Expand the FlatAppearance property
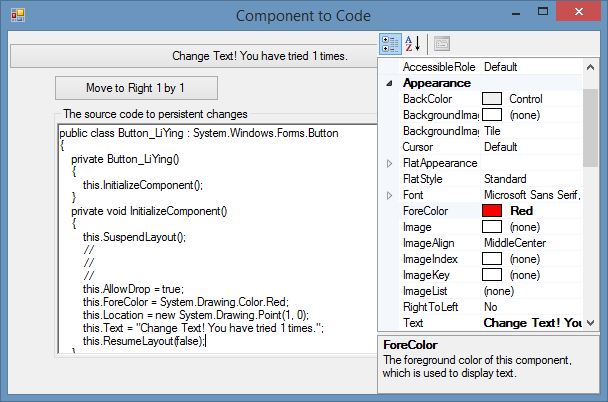The width and height of the screenshot is (608, 402). pyautogui.click(x=390, y=164)
